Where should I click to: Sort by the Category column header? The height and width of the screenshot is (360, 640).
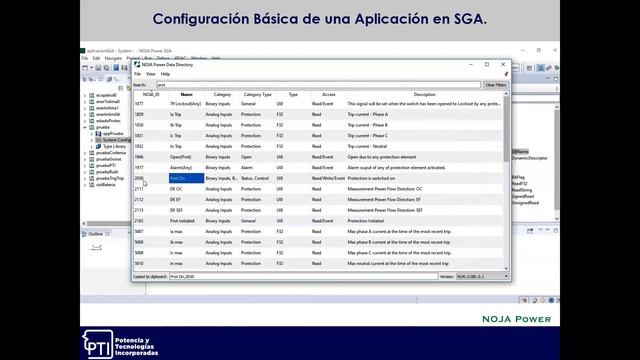[x=222, y=94]
